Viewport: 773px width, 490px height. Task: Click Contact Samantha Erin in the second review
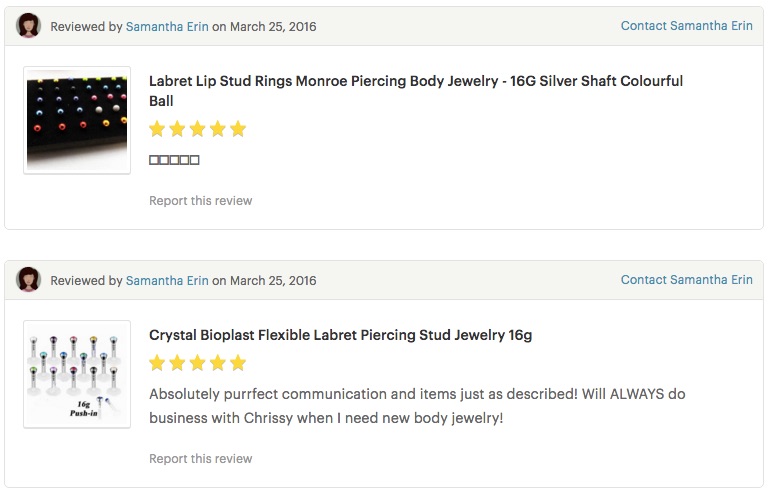[686, 280]
